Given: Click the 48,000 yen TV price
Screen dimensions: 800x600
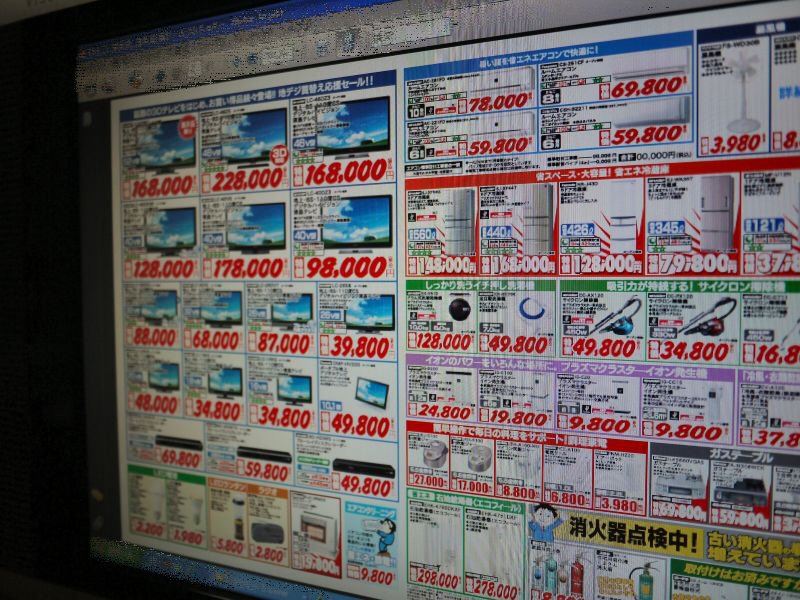Looking at the screenshot, I should pos(156,404).
